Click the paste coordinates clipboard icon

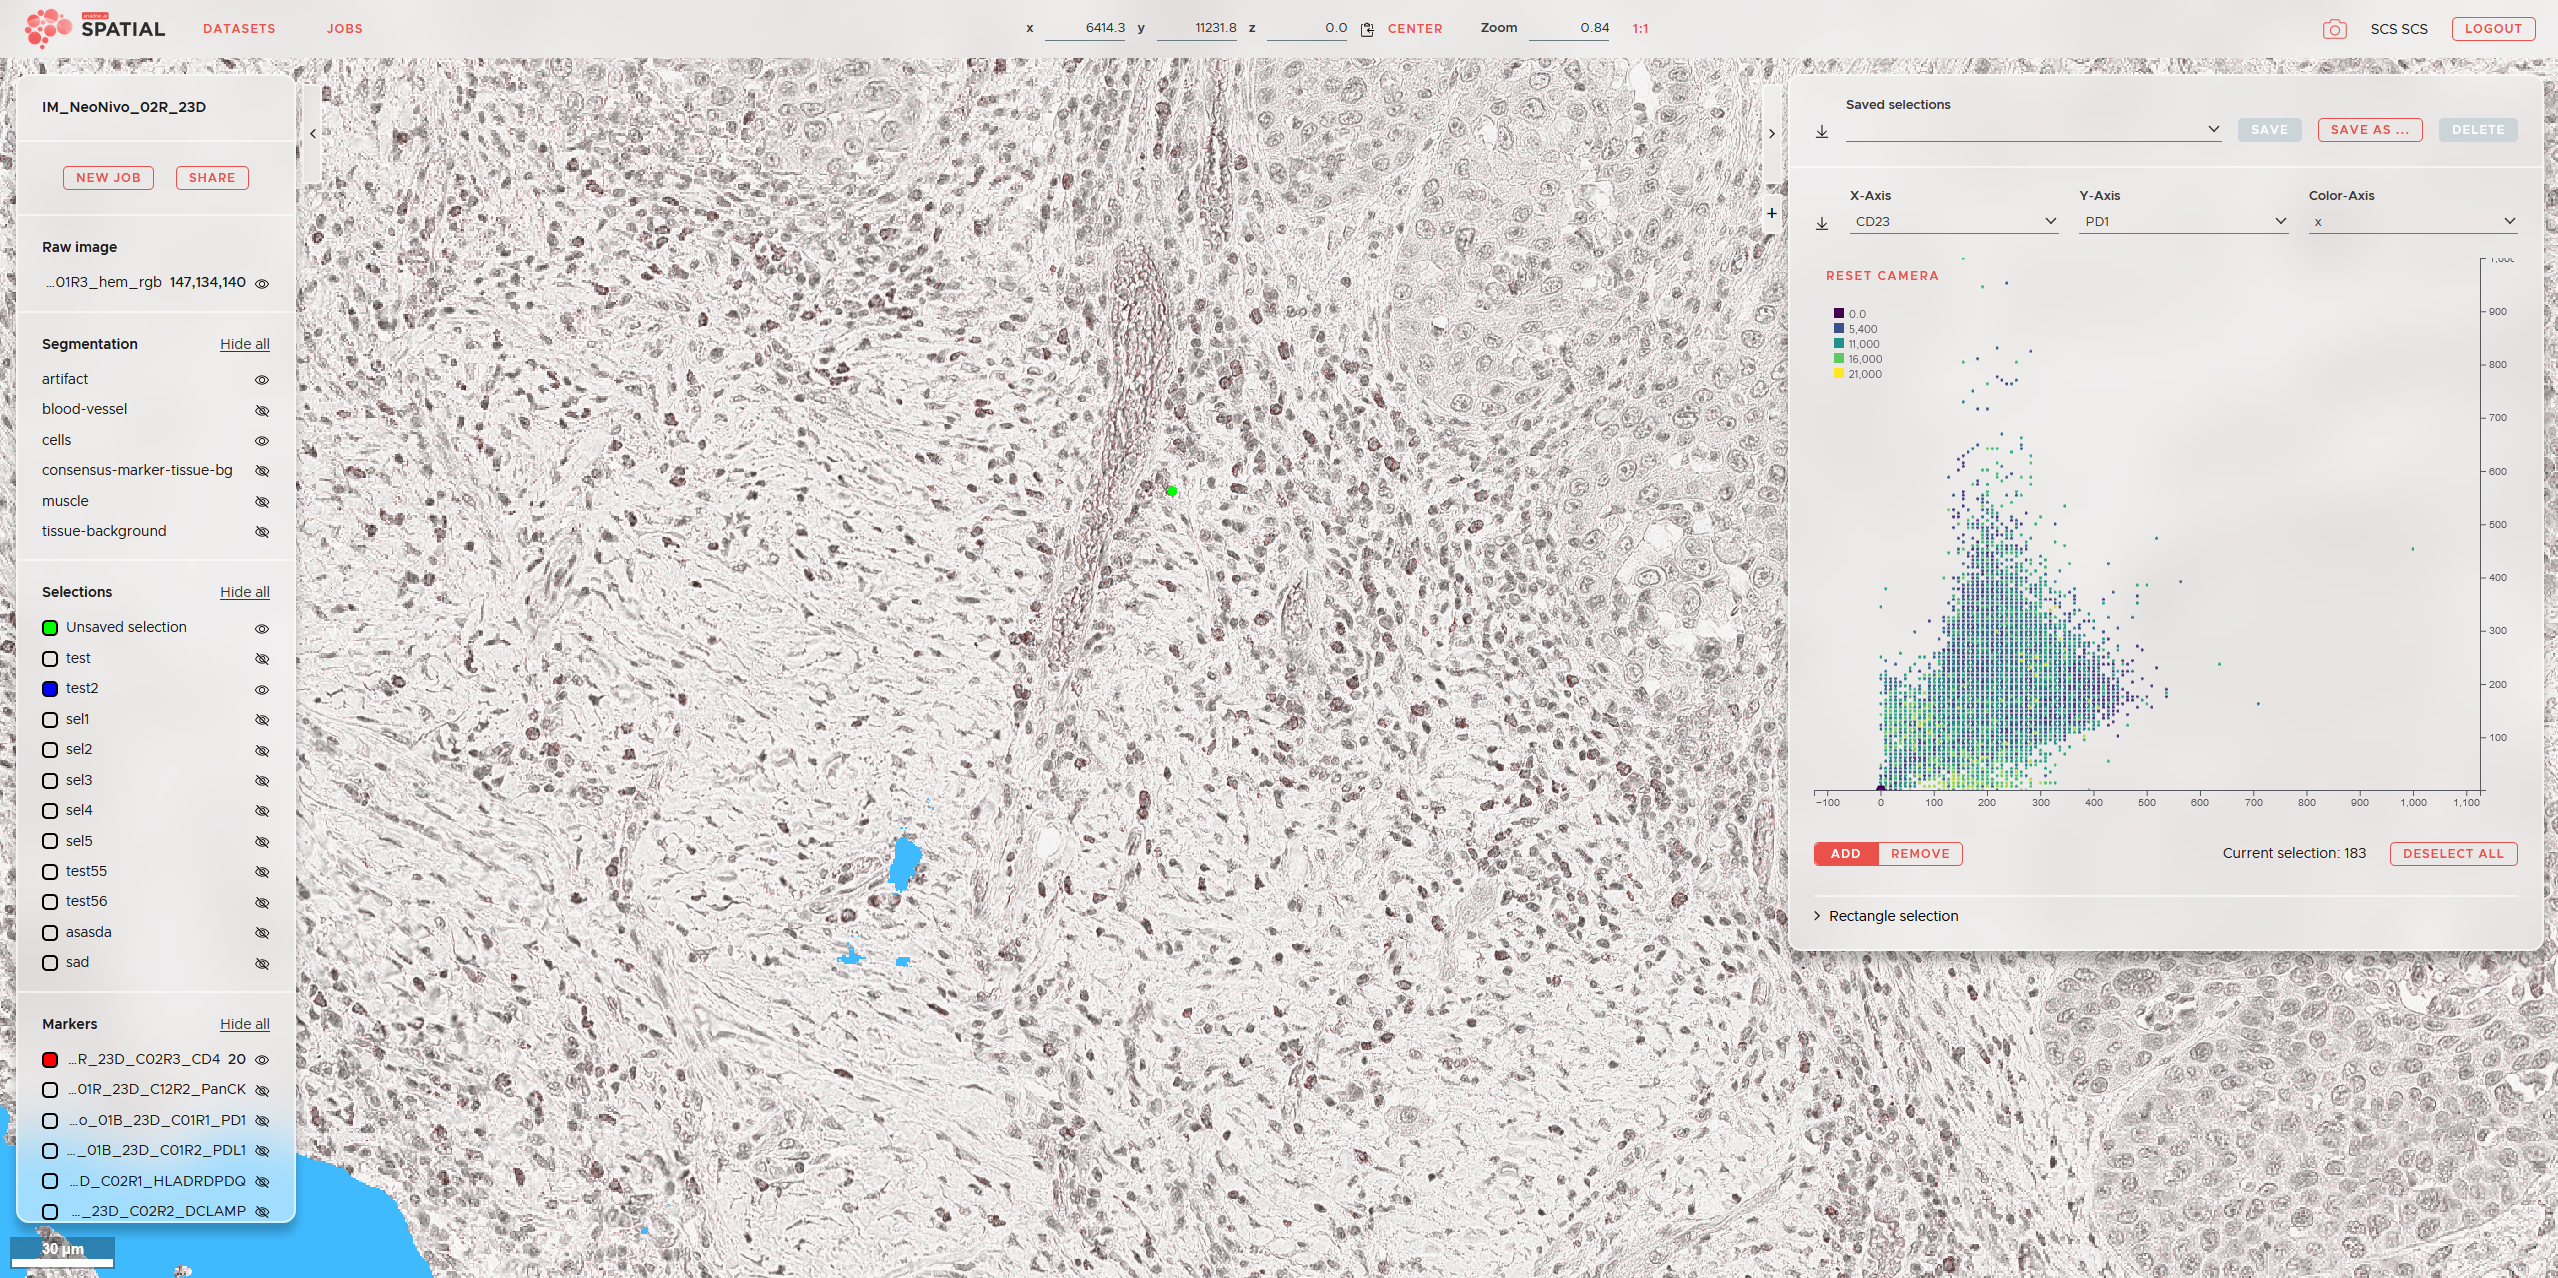pyautogui.click(x=1367, y=29)
